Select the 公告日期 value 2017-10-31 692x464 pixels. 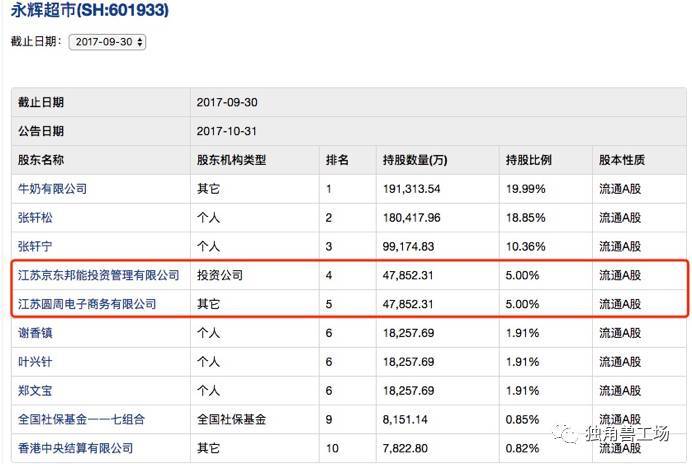point(226,131)
